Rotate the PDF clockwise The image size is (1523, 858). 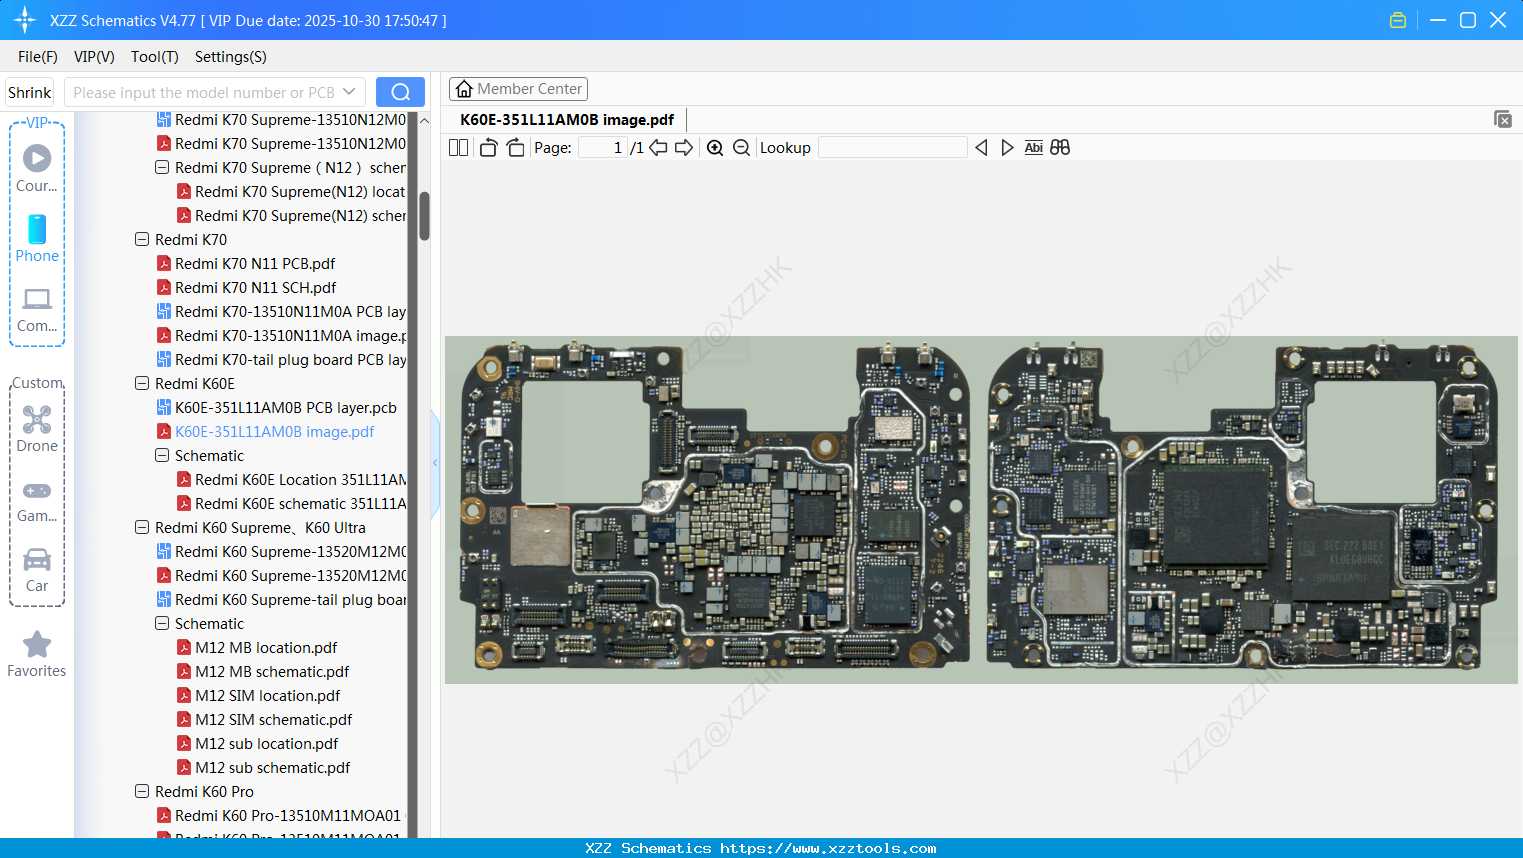[x=515, y=146]
